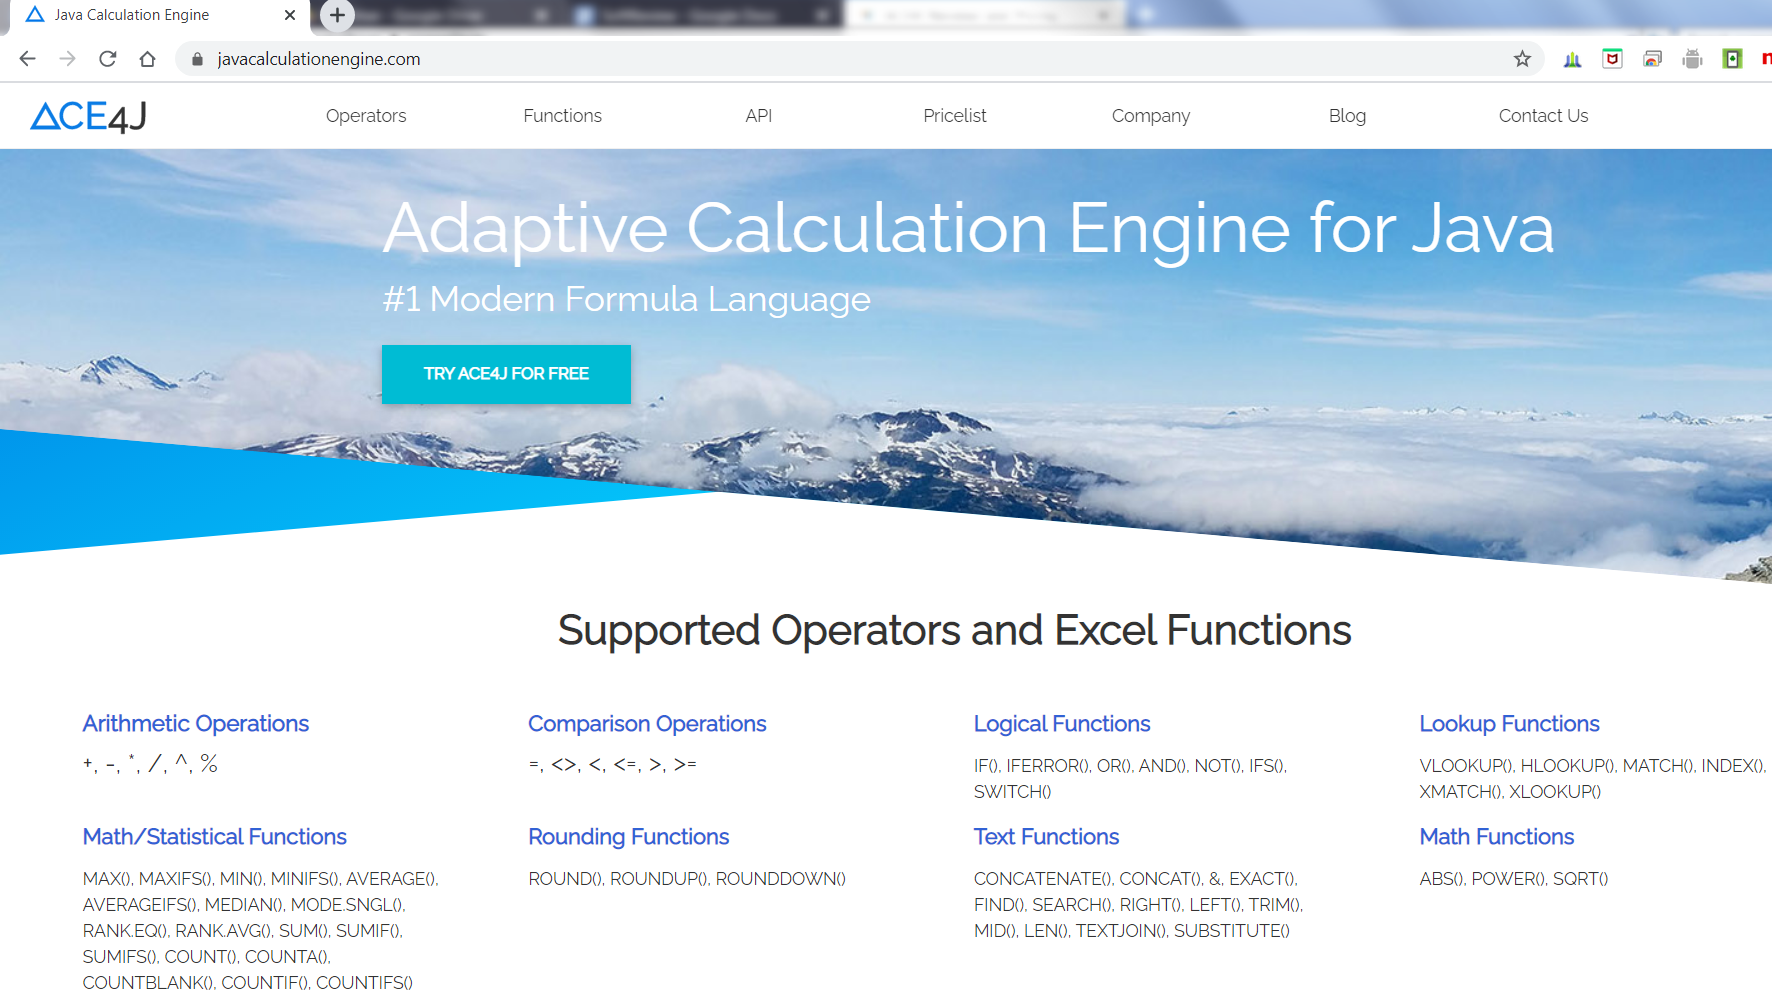
Task: Open the Lookup Functions link
Action: click(x=1510, y=724)
